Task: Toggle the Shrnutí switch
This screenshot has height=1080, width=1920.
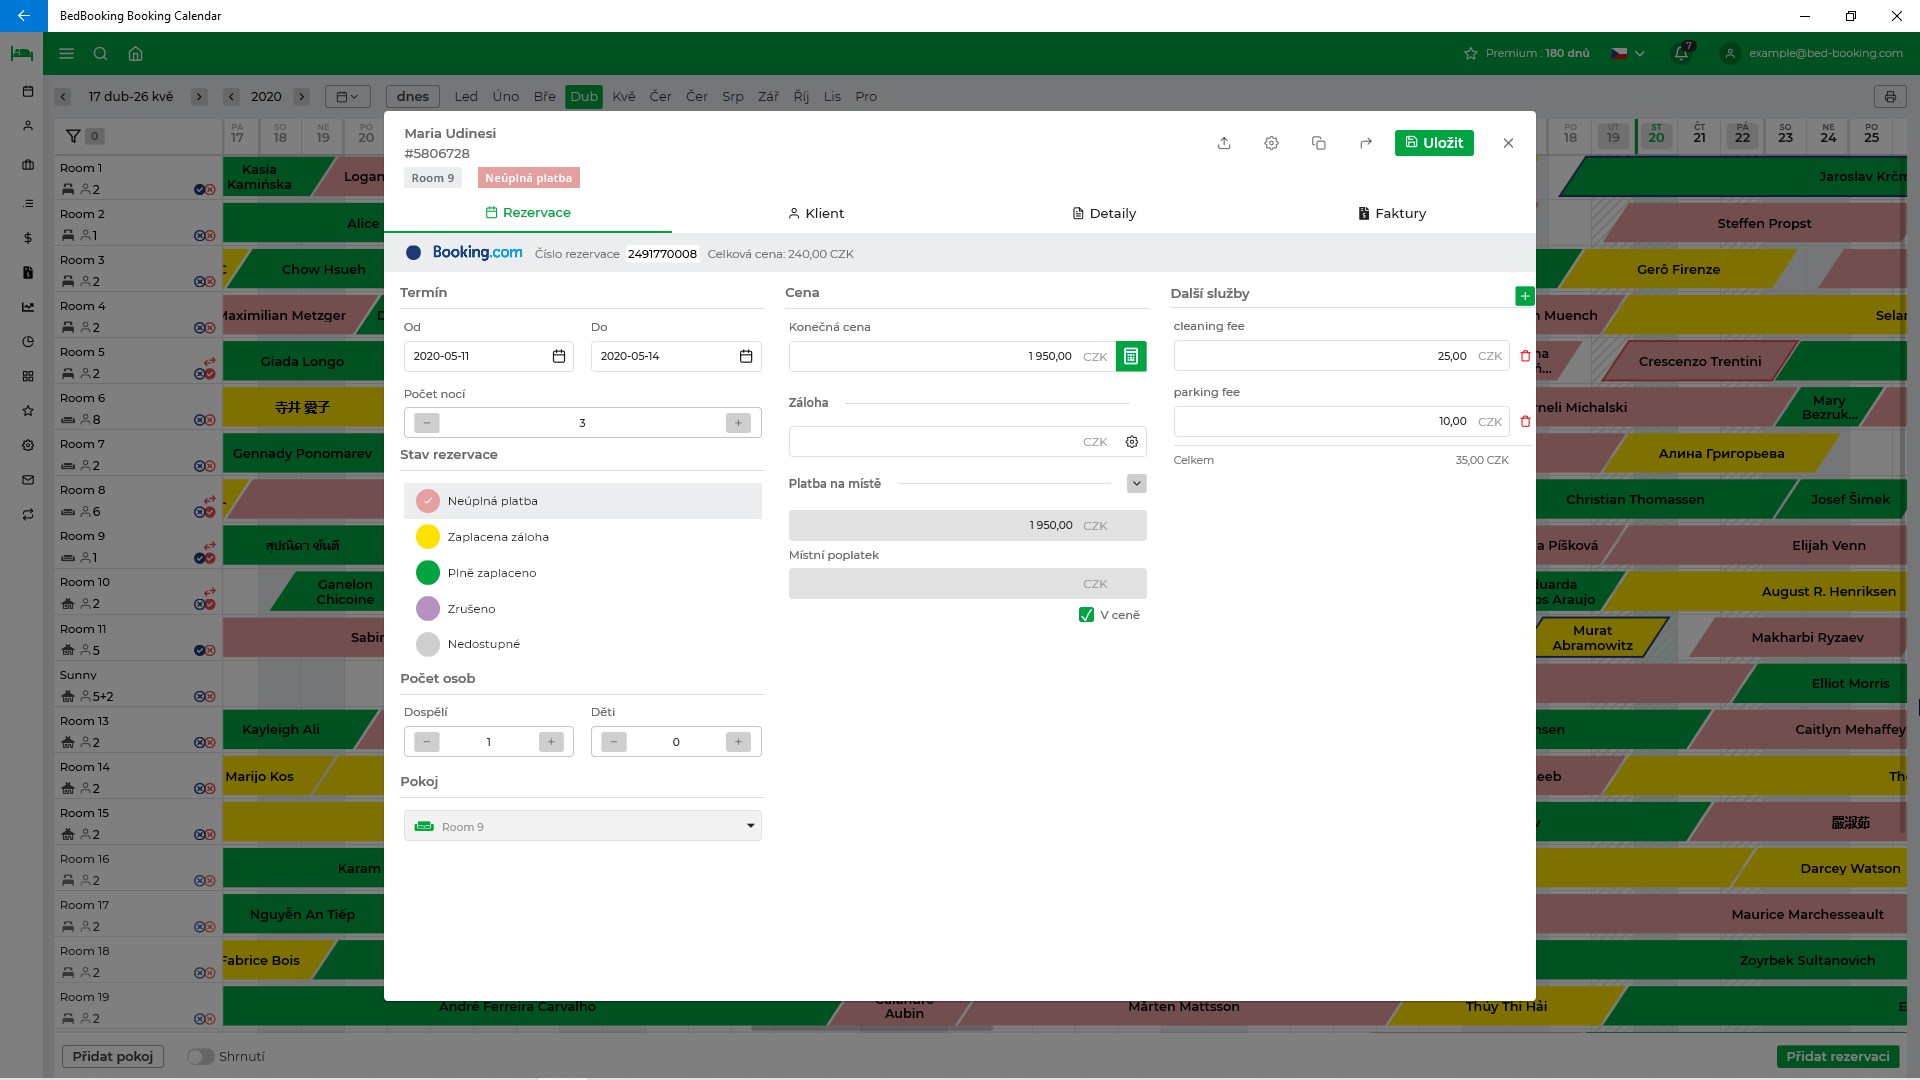Action: click(200, 1057)
